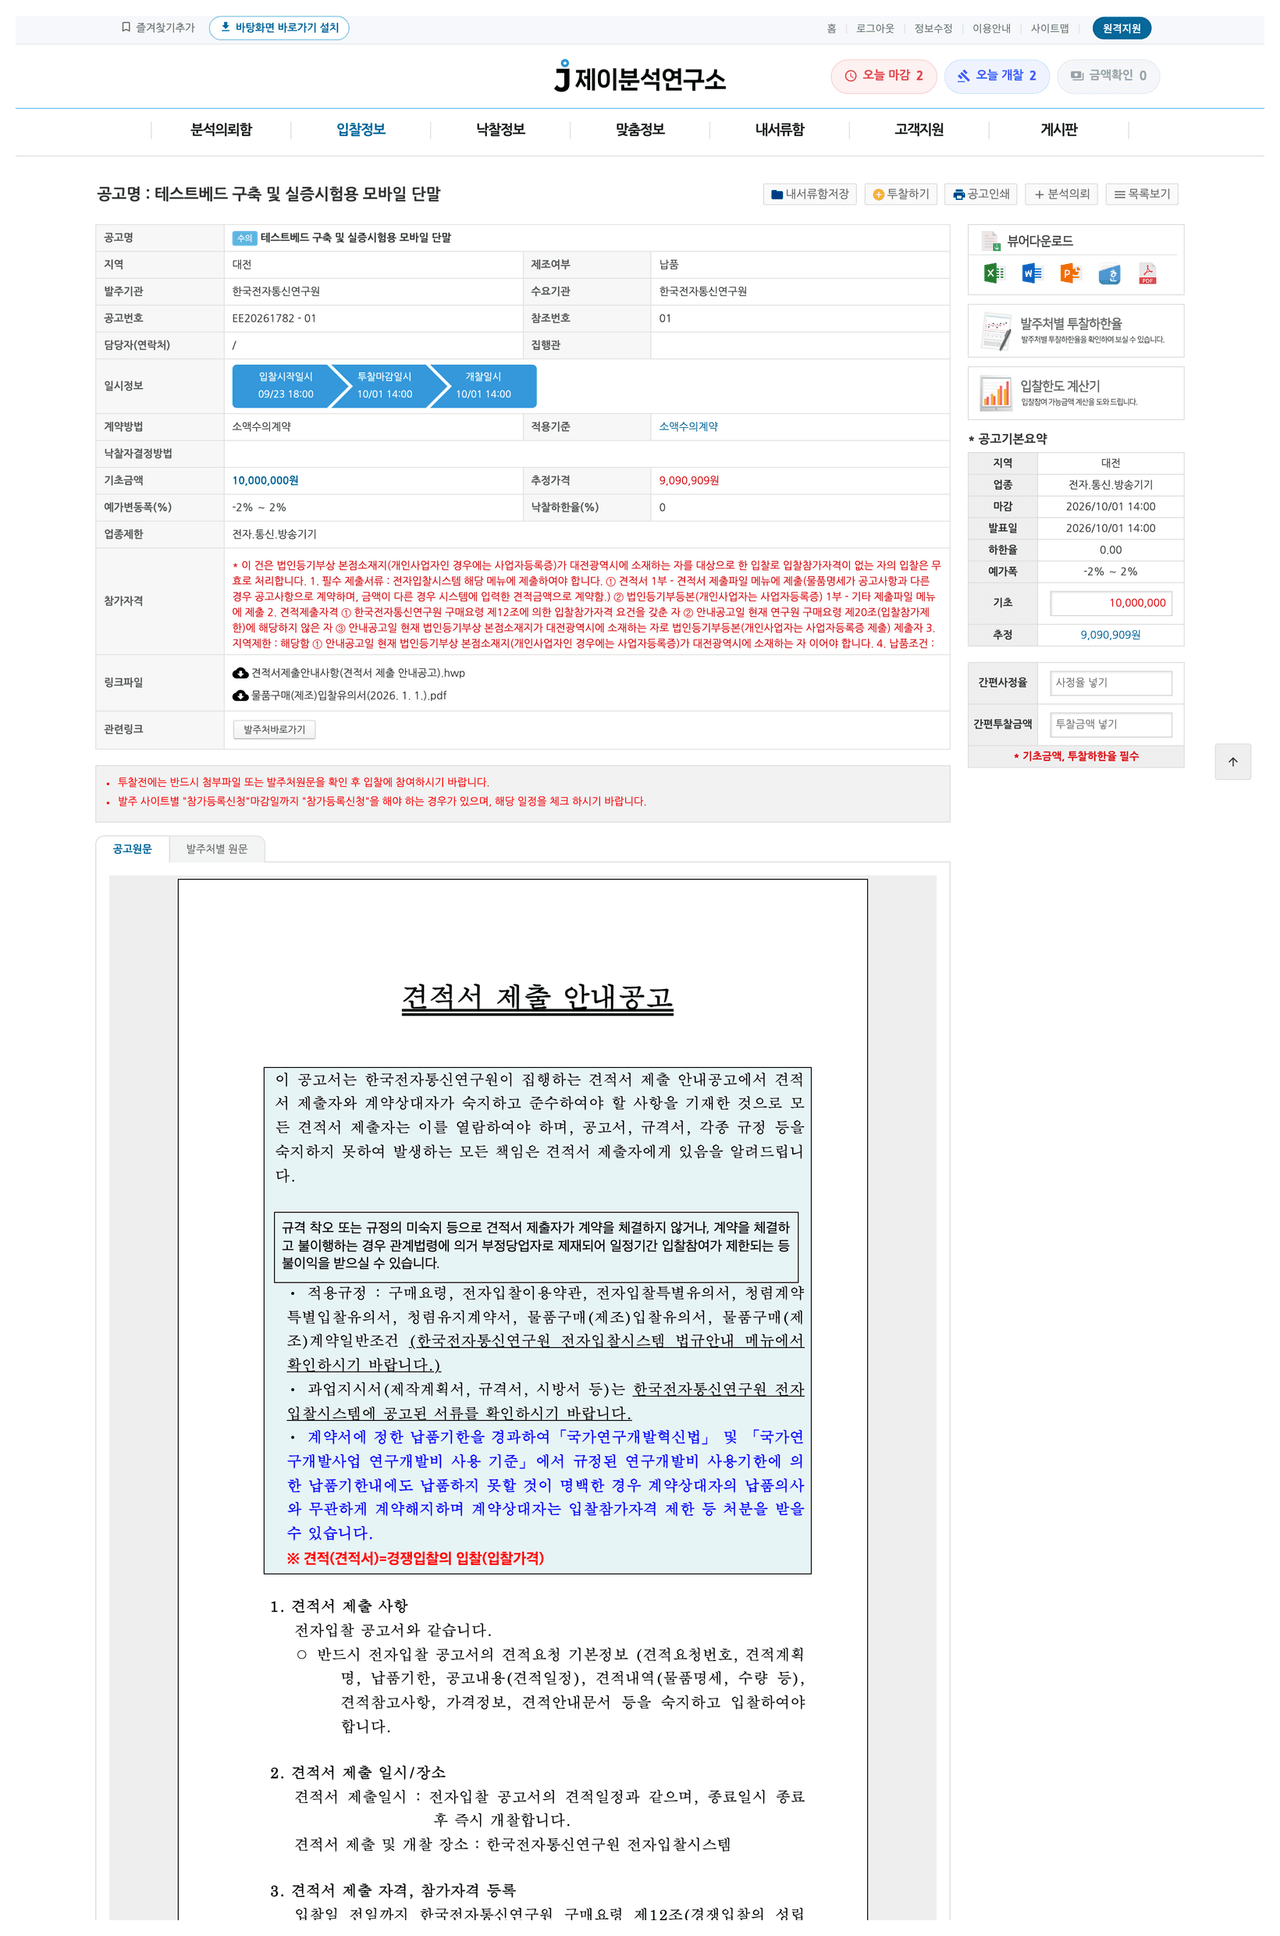Click 공고인쇄 print button
The height and width of the screenshot is (1936, 1280).
pos(981,194)
